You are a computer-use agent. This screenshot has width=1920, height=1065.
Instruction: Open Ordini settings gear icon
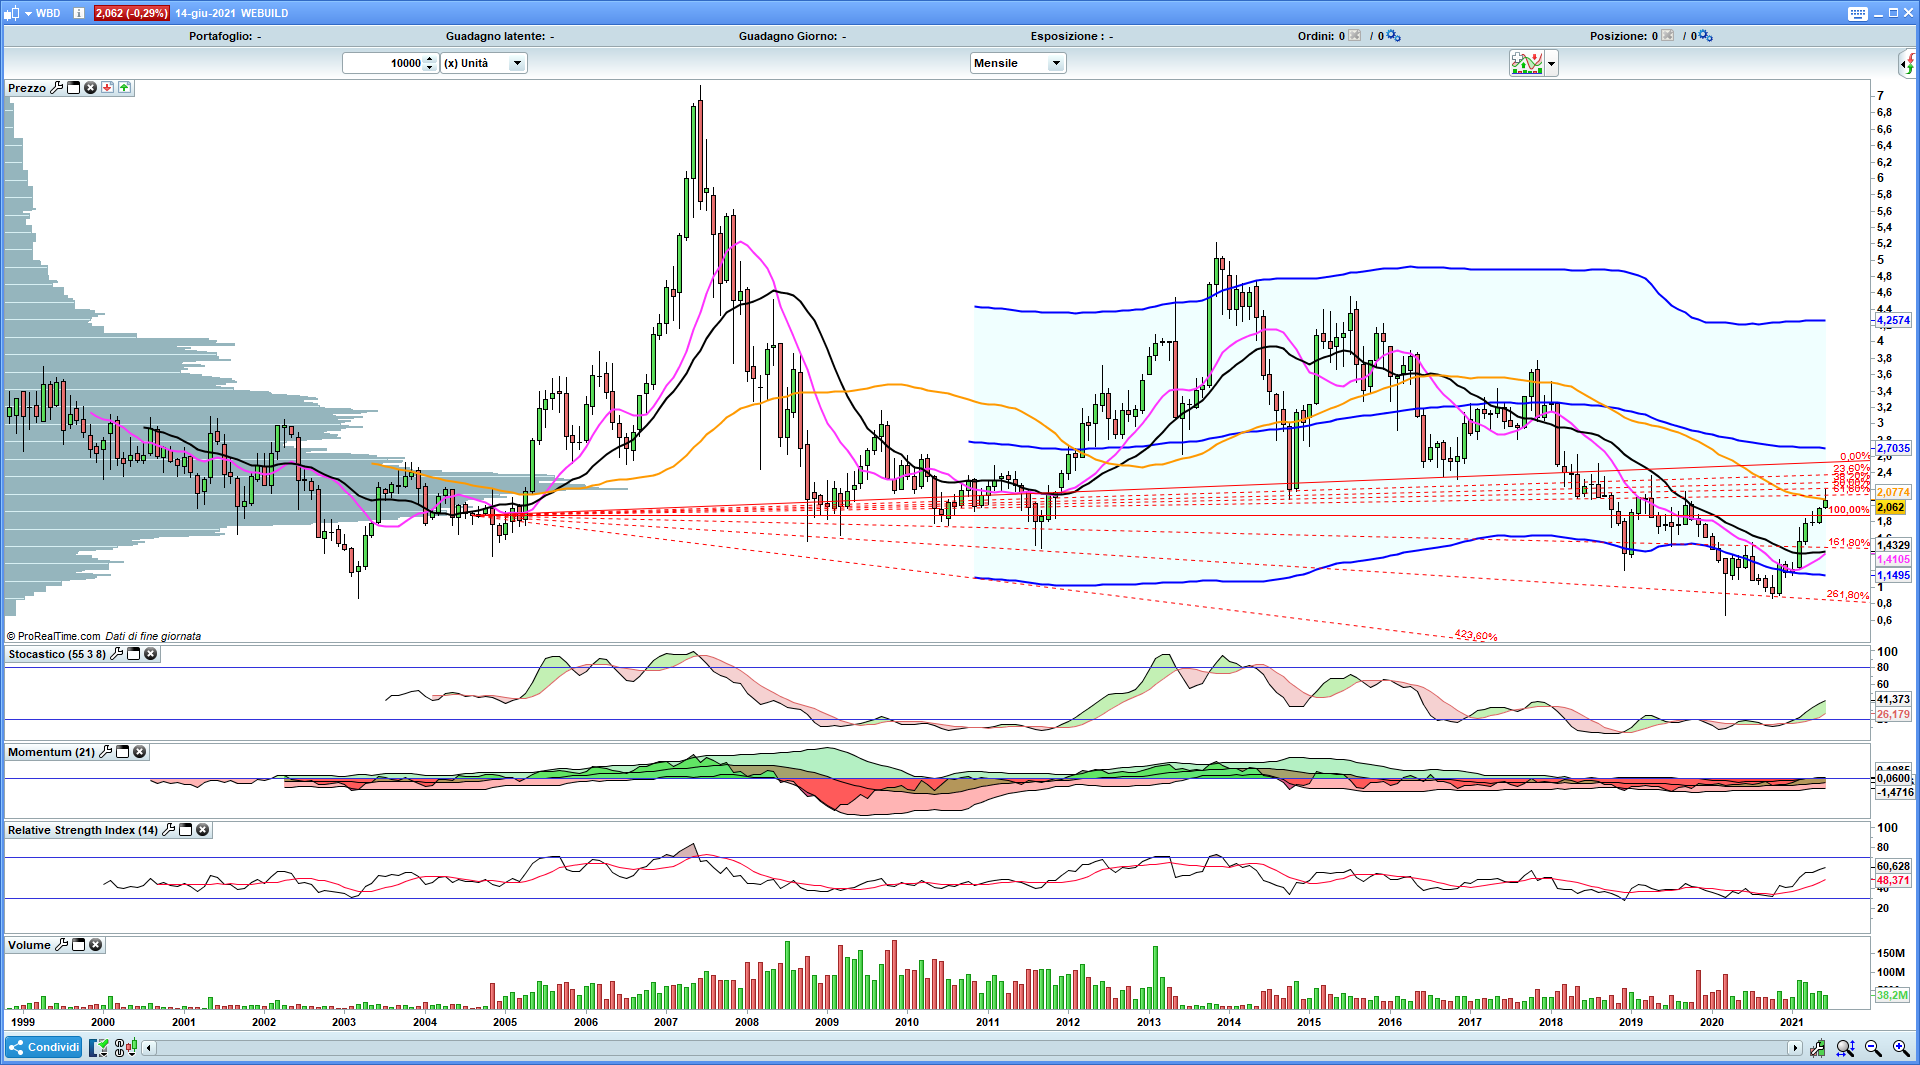[1394, 36]
